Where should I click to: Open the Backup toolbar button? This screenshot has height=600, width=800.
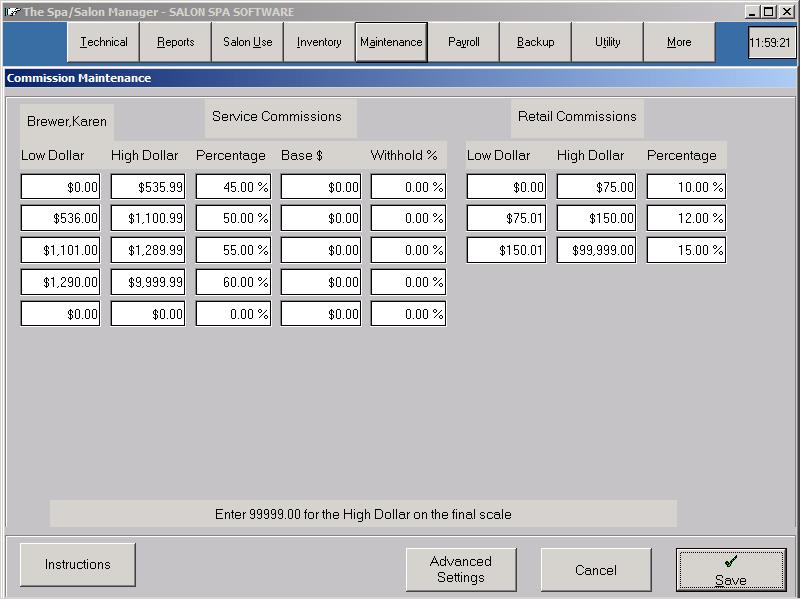[535, 43]
